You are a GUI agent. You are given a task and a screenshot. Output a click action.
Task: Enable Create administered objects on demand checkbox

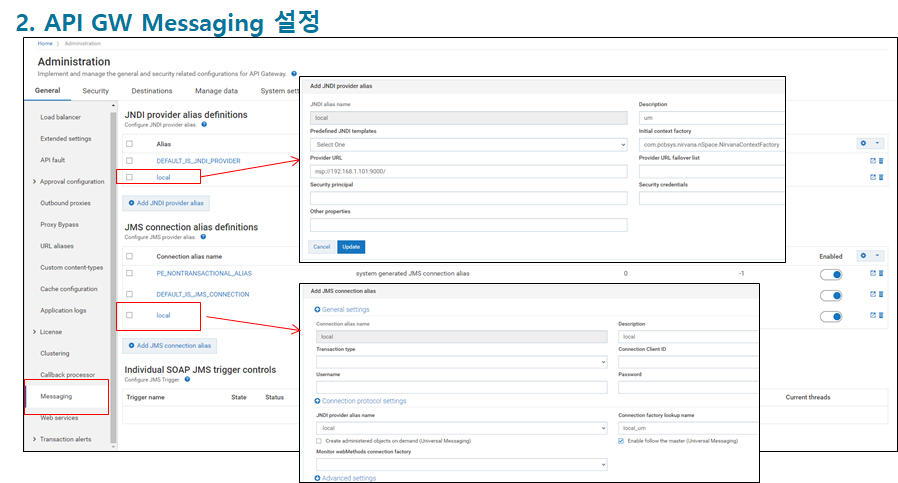(x=319, y=440)
